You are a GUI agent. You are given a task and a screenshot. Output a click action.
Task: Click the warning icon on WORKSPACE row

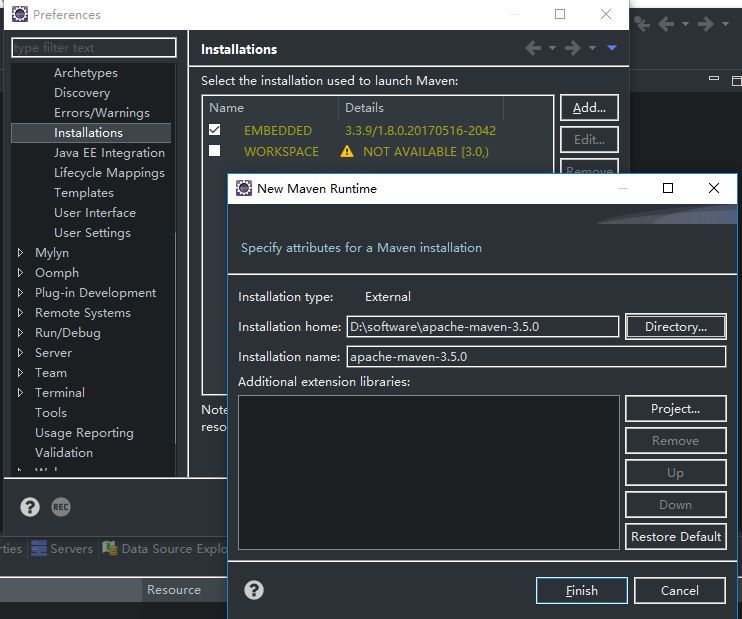pyautogui.click(x=347, y=151)
